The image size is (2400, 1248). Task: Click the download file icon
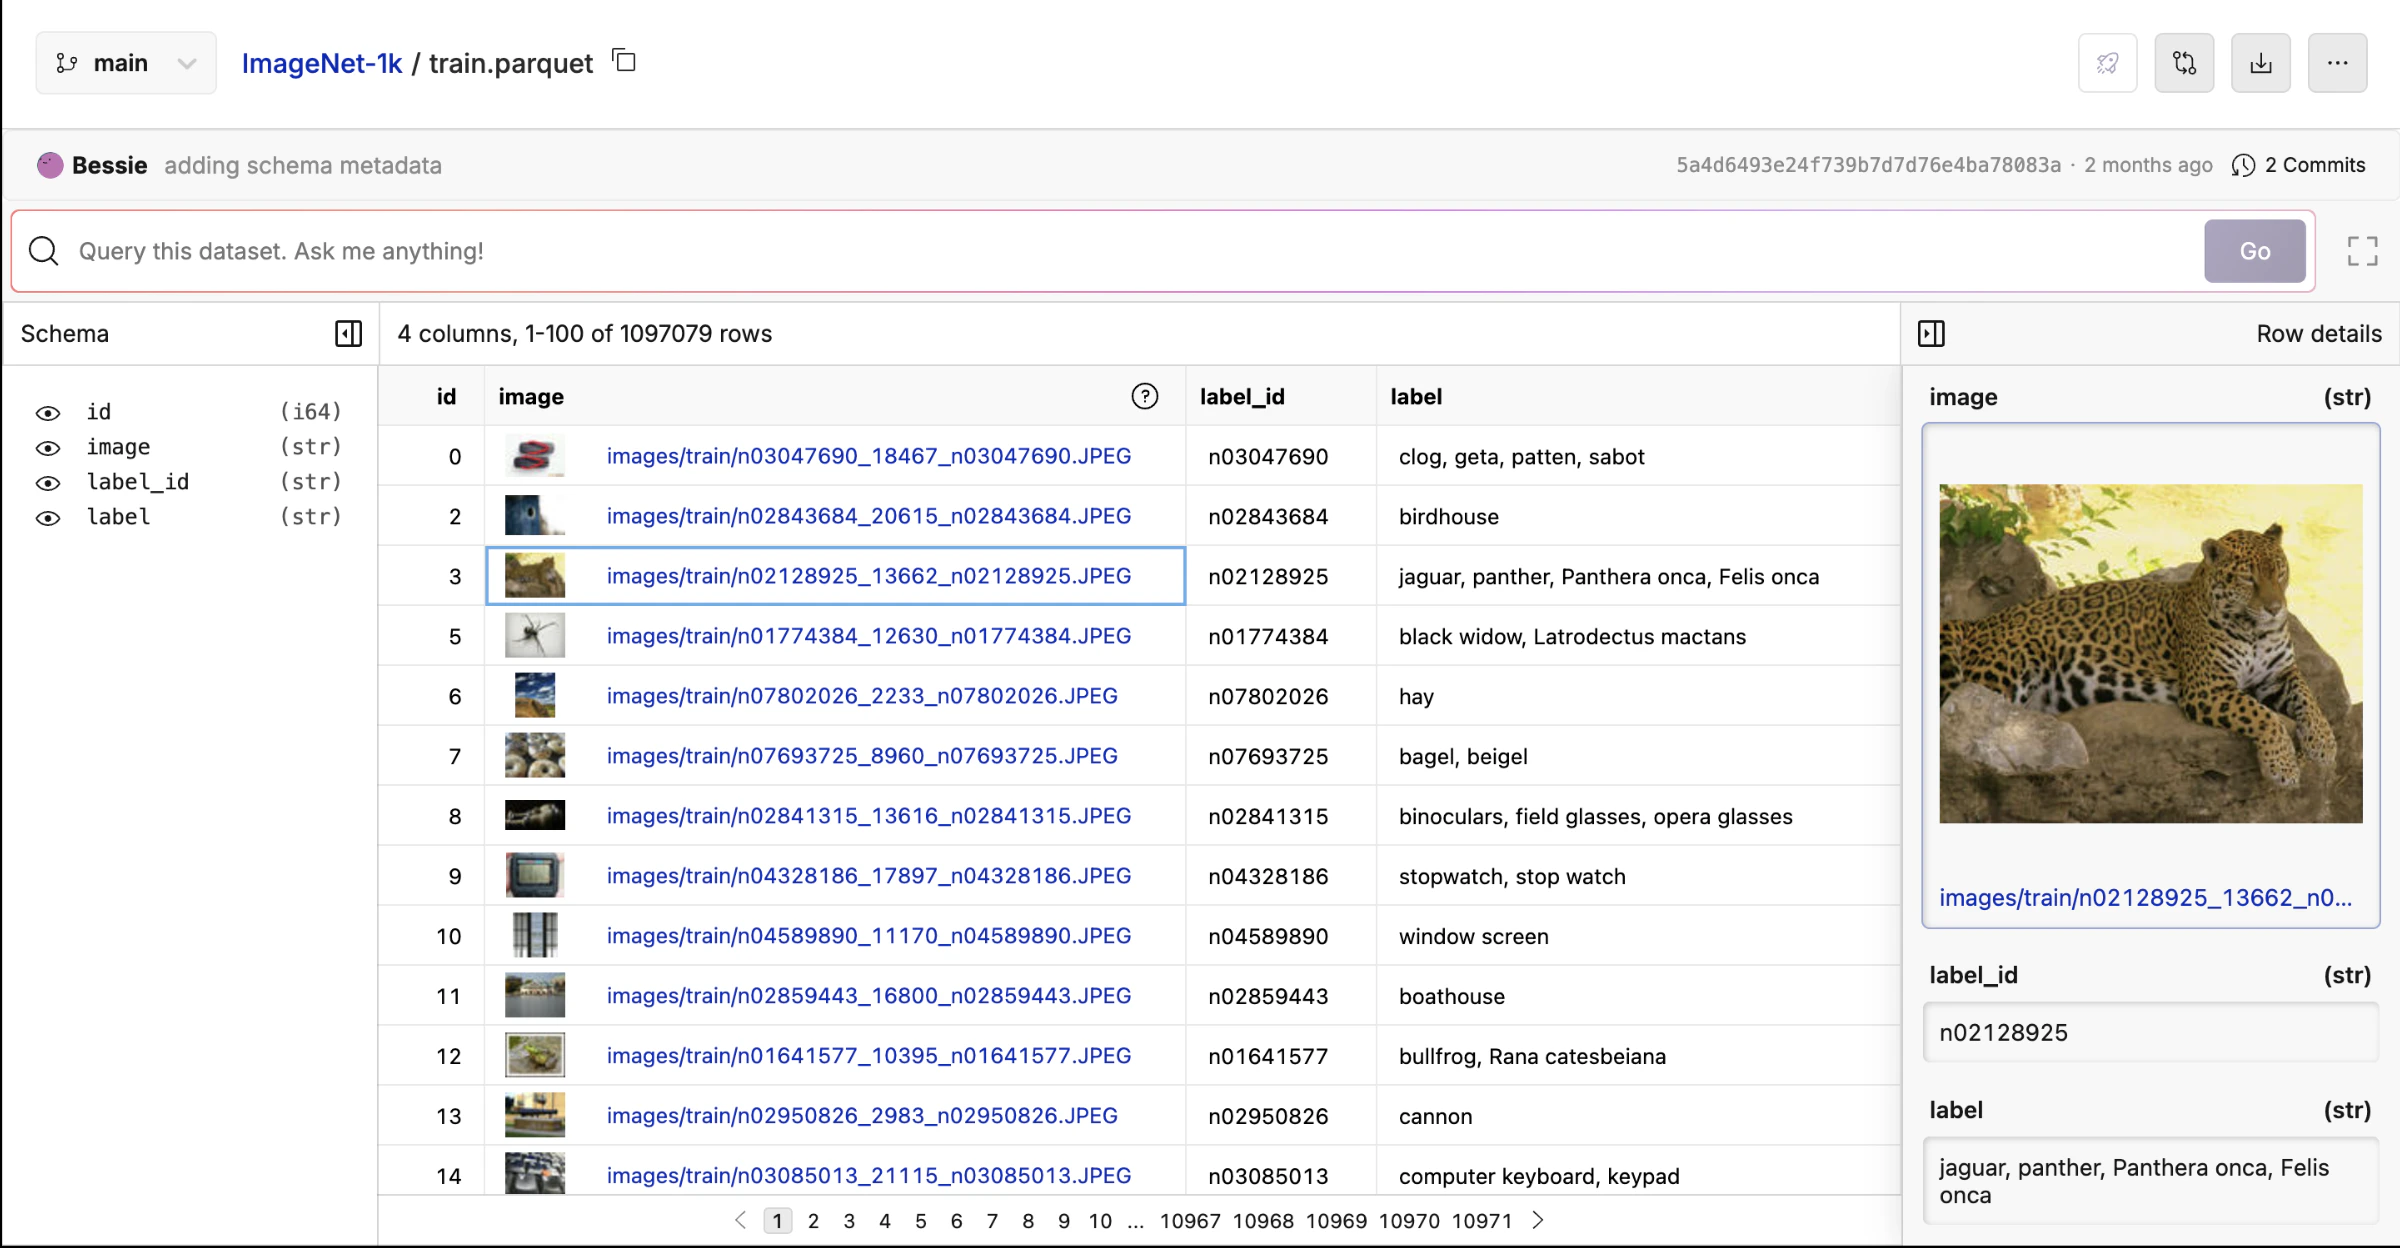[2260, 63]
